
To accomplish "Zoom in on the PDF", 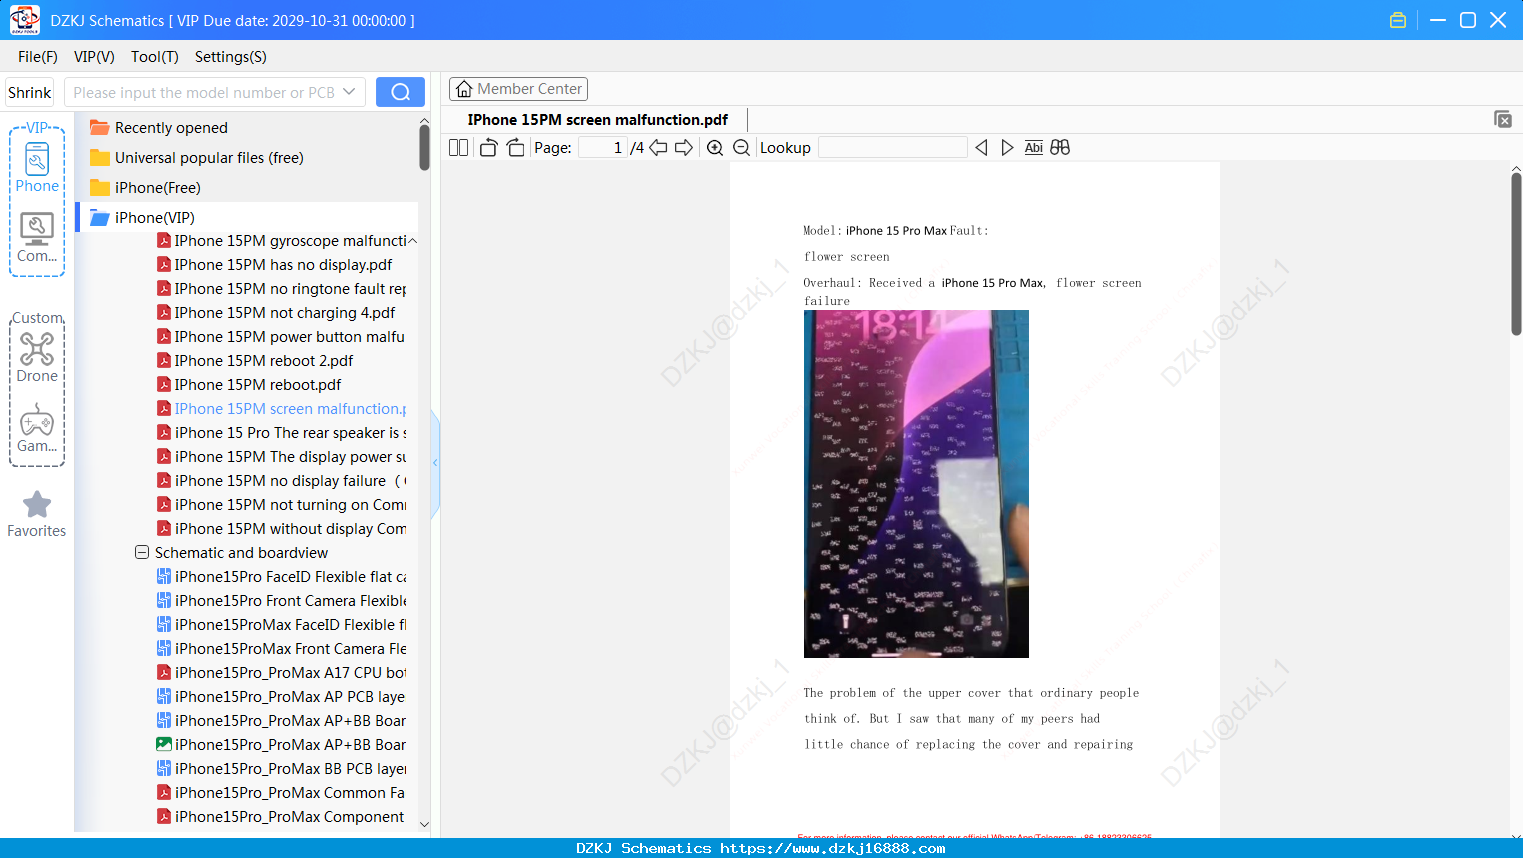I will click(x=715, y=148).
